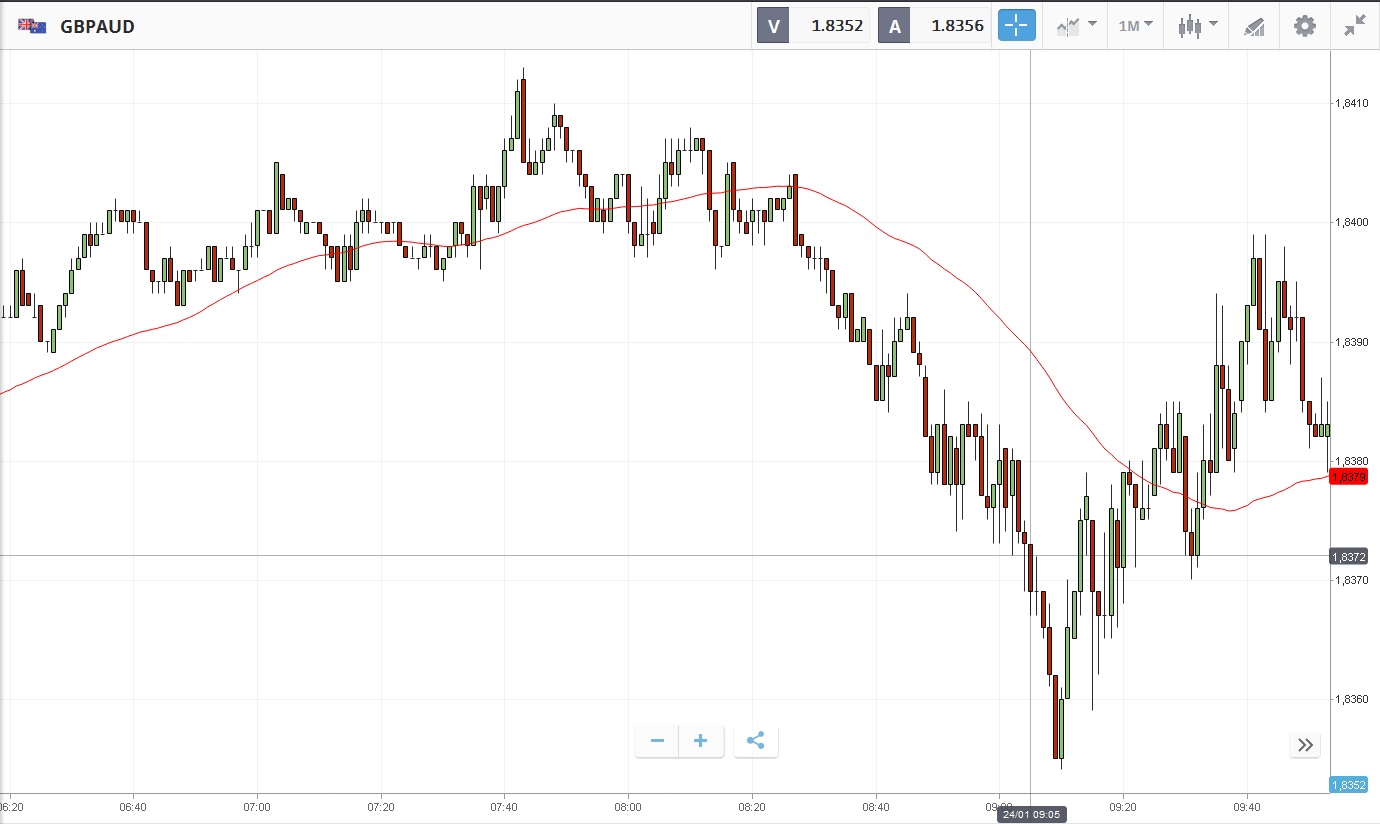The image size is (1380, 824).
Task: Open the drawing tools icon
Action: pyautogui.click(x=1254, y=26)
